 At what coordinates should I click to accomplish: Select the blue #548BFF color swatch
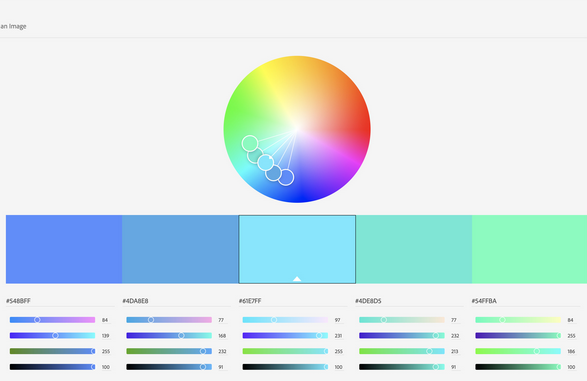point(64,249)
